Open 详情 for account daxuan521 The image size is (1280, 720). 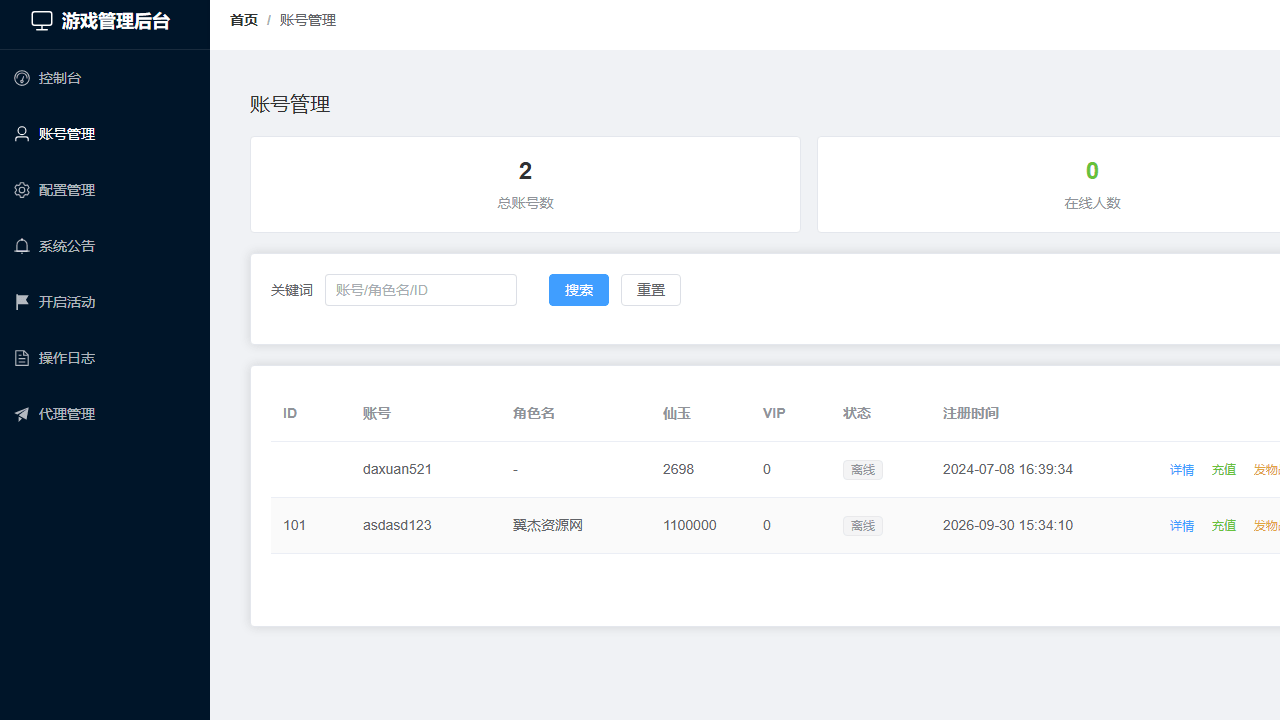1182,470
